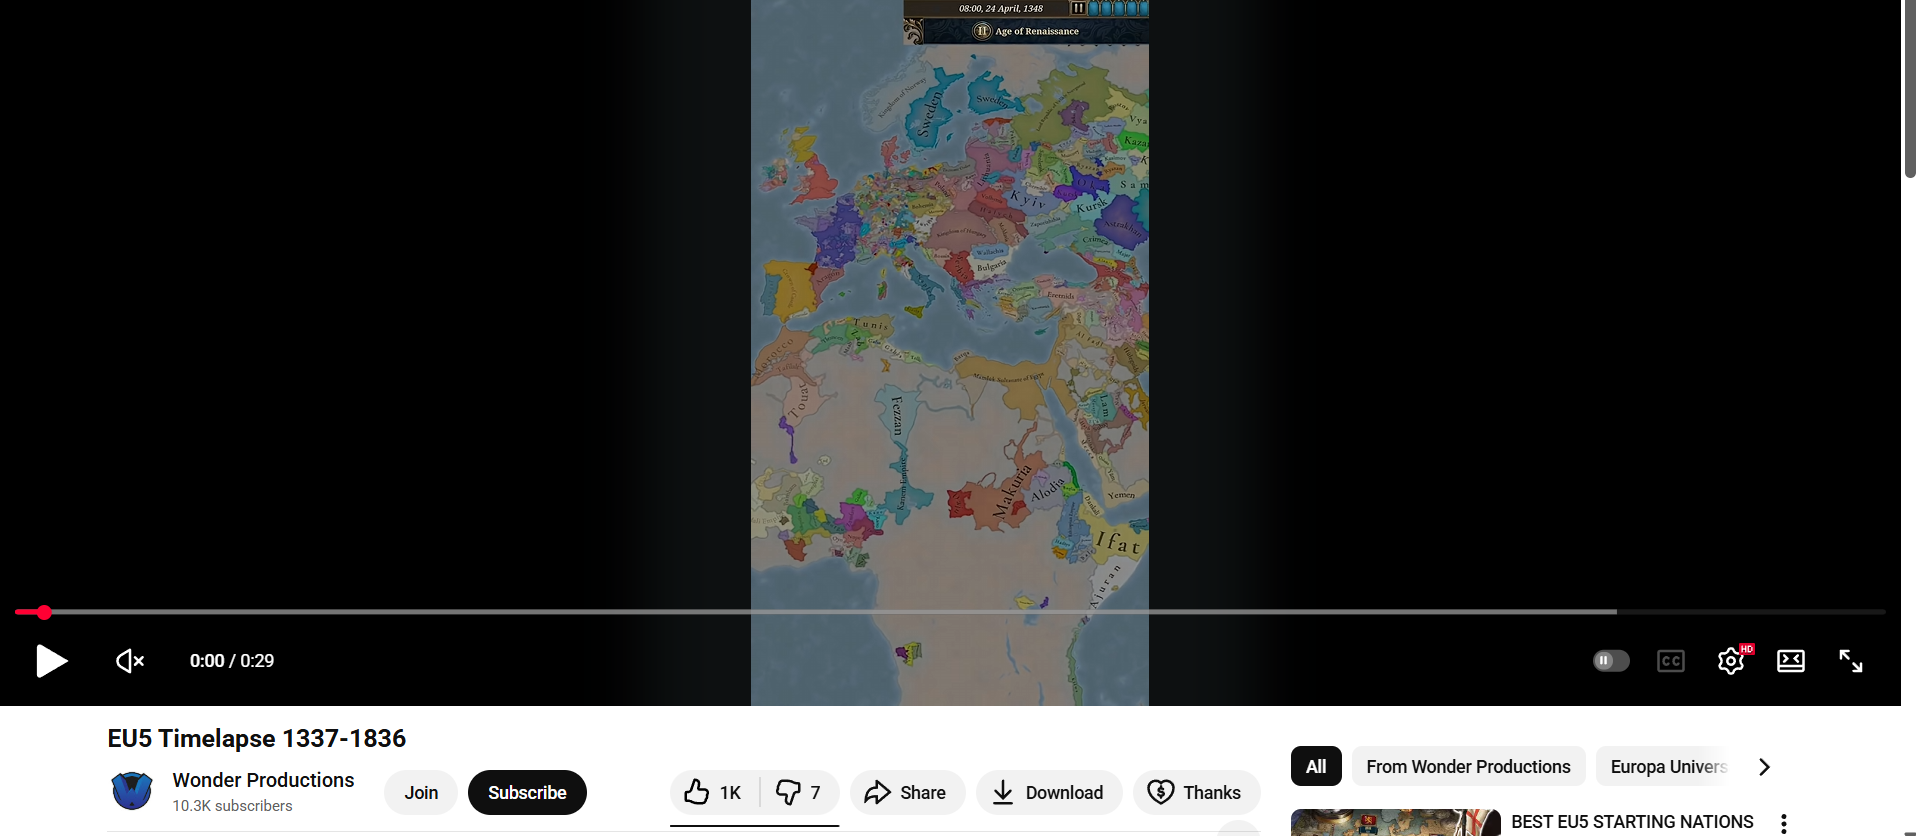The image size is (1916, 836).
Task: Open the video settings gear
Action: point(1731,661)
